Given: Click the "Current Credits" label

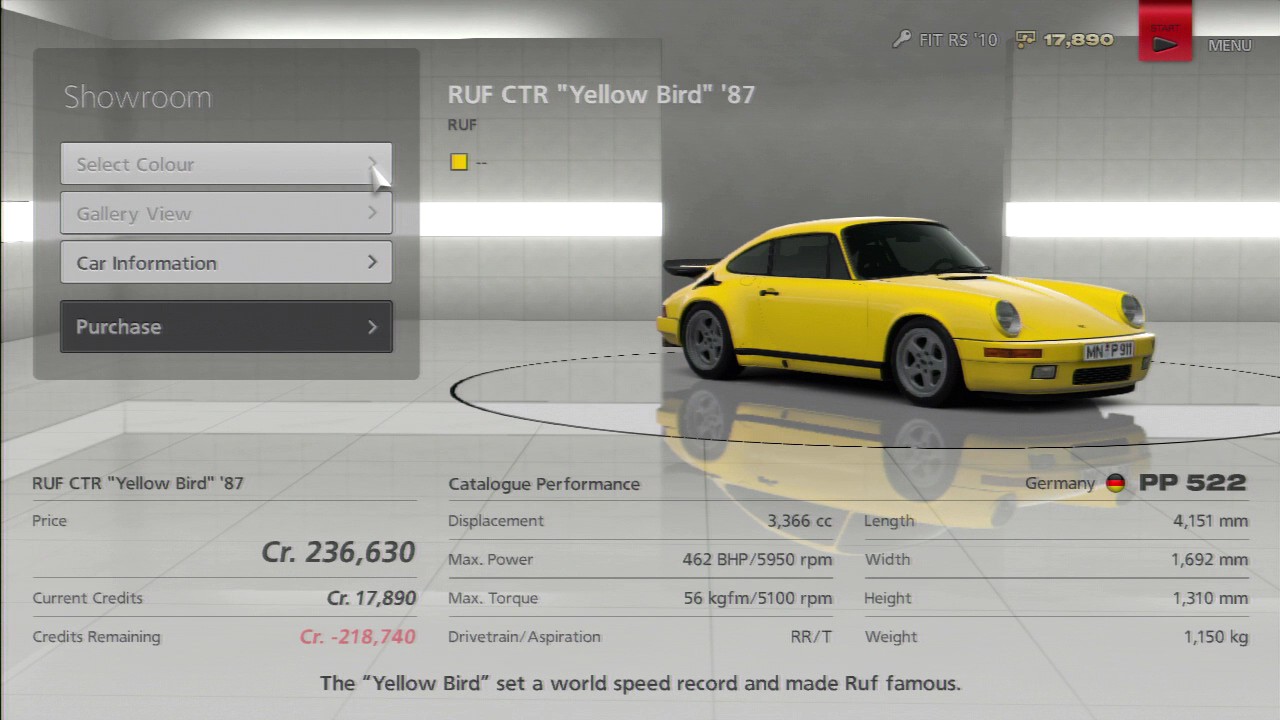Looking at the screenshot, I should click(88, 598).
